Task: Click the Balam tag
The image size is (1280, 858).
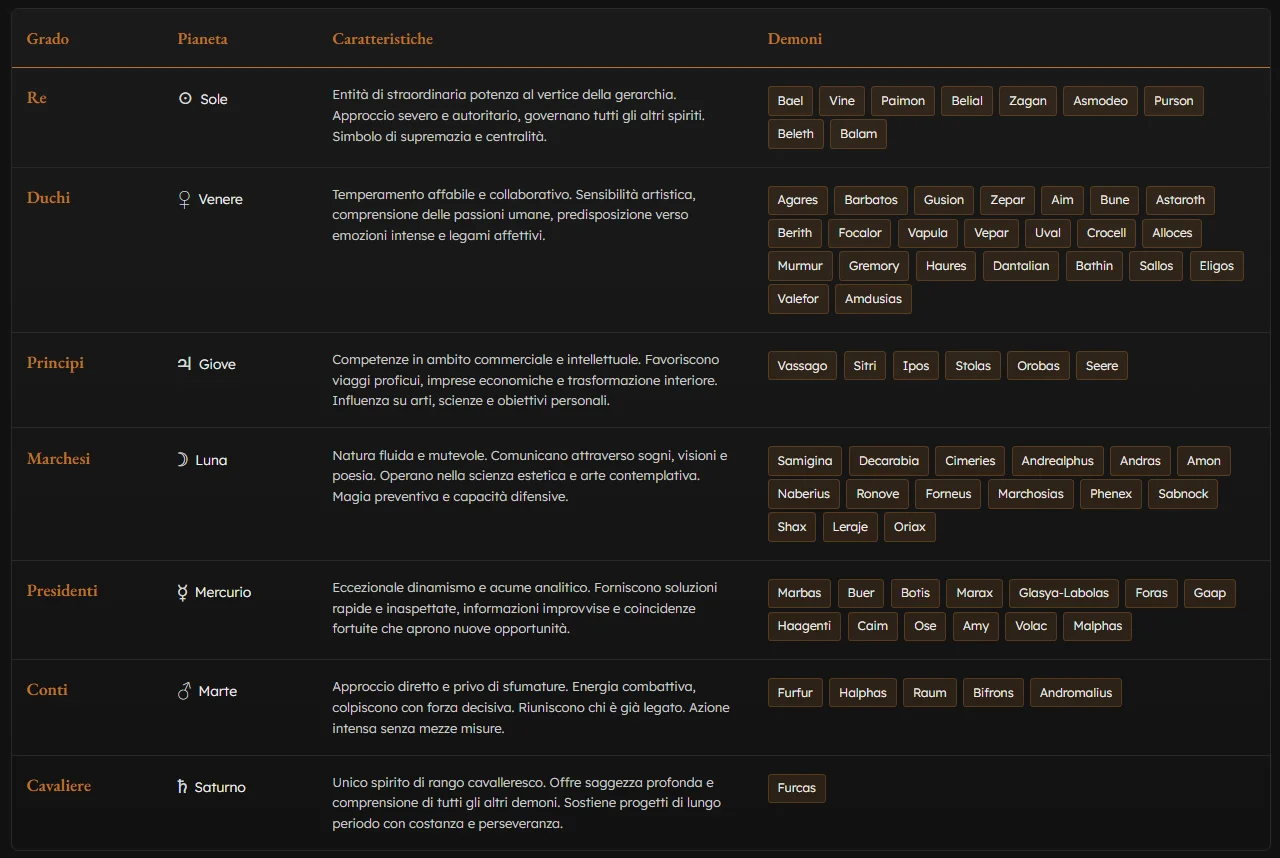Action: point(858,134)
